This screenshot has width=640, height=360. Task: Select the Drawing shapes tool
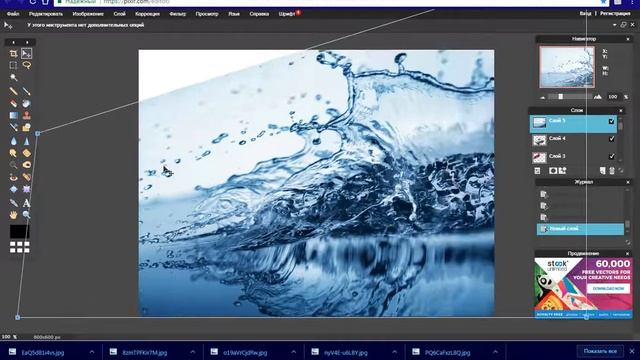pos(27,128)
